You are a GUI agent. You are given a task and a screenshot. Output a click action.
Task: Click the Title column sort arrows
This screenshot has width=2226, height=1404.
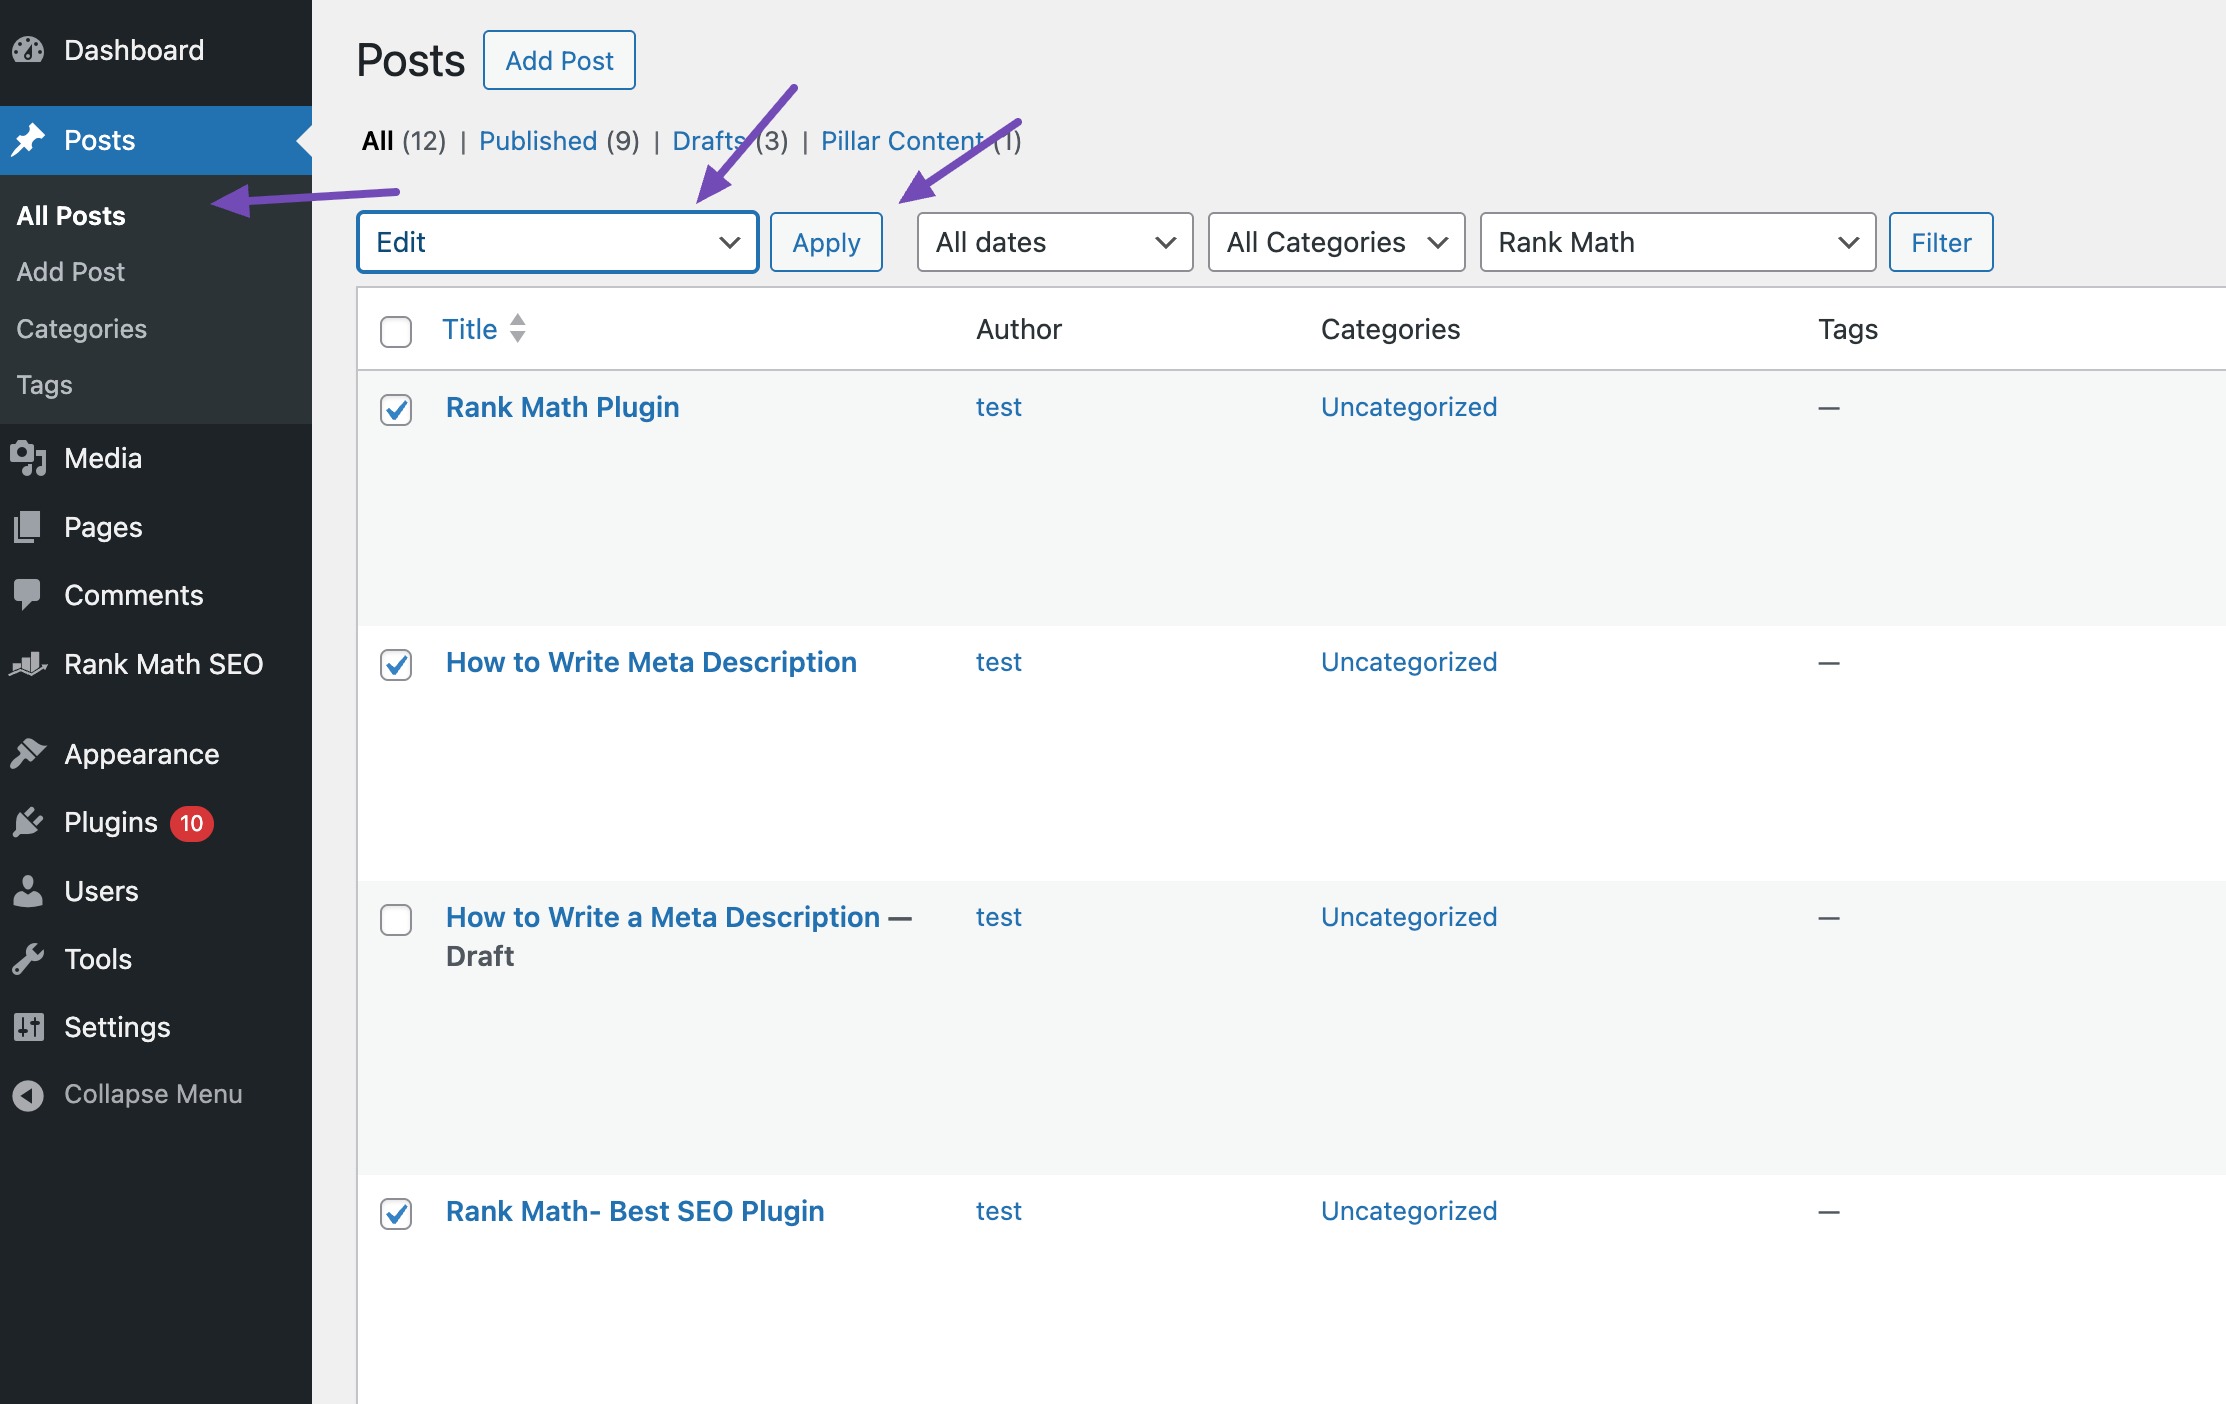(x=517, y=328)
